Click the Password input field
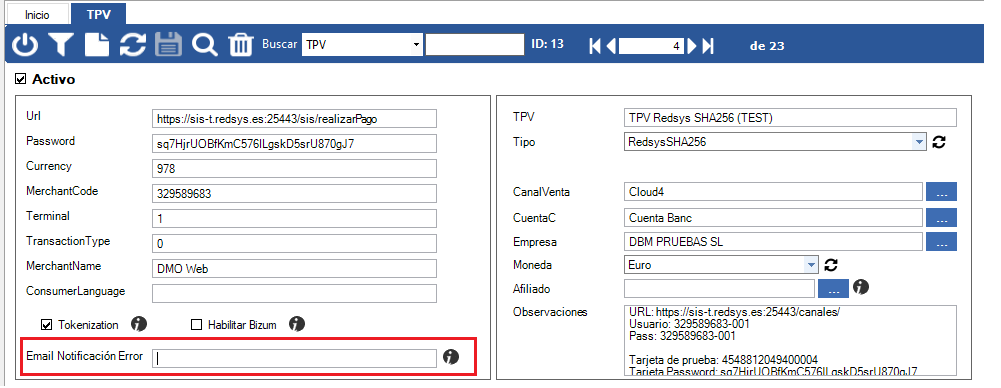Viewport: 1001px width, 388px height. (294, 144)
